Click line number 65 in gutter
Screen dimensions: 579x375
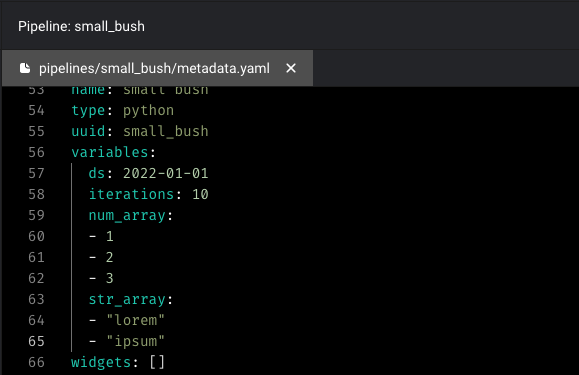pyautogui.click(x=36, y=341)
